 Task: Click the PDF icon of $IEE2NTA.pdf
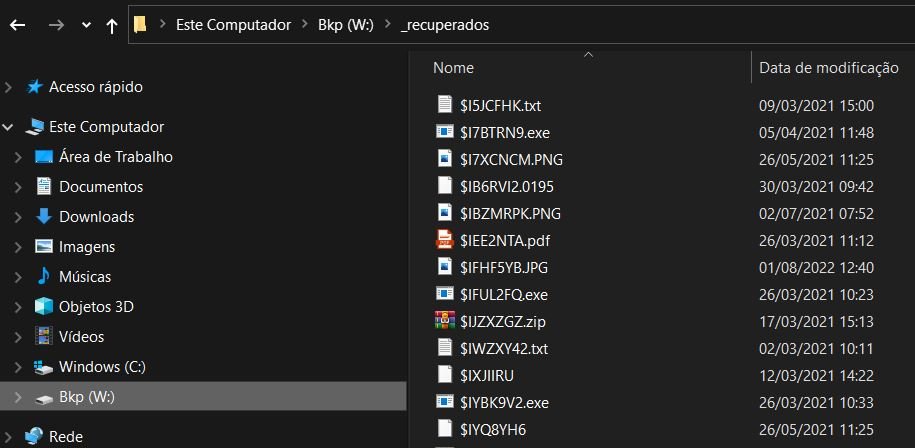coord(445,240)
